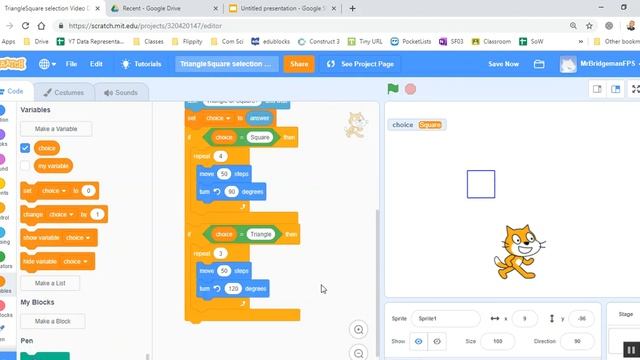Click the sprite x position field
The height and width of the screenshot is (360, 640).
(524, 318)
